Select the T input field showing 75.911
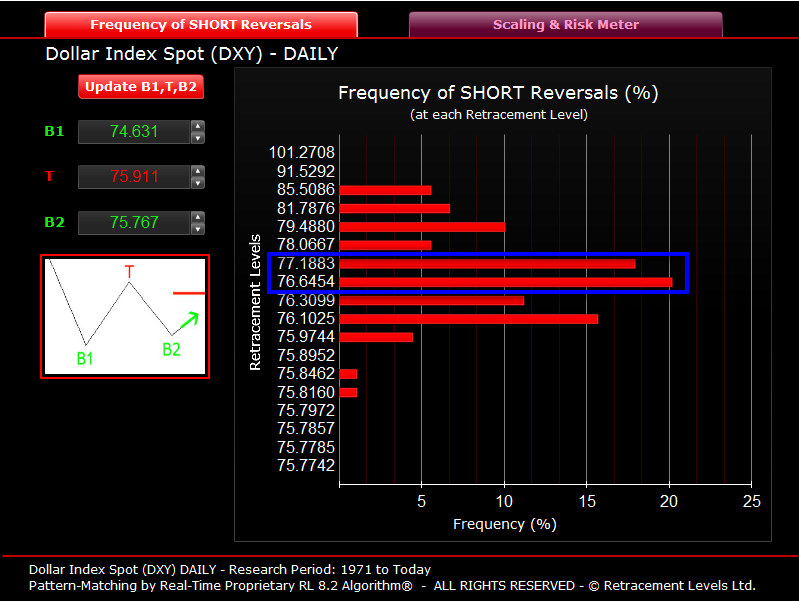This screenshot has height=602, width=799. [135, 177]
